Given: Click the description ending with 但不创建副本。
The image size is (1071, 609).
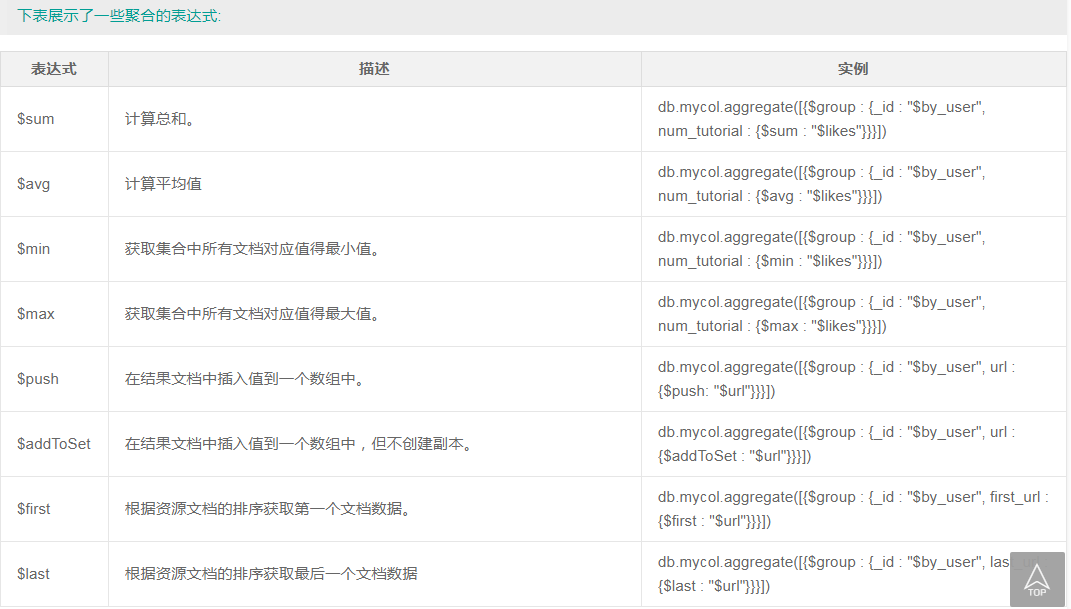Looking at the screenshot, I should [x=301, y=444].
